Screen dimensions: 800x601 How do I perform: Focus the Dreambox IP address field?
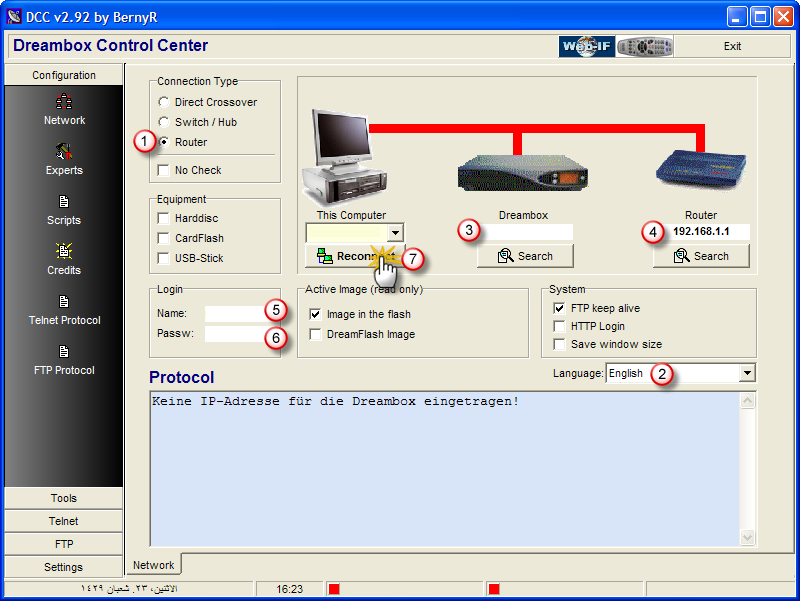coord(525,232)
